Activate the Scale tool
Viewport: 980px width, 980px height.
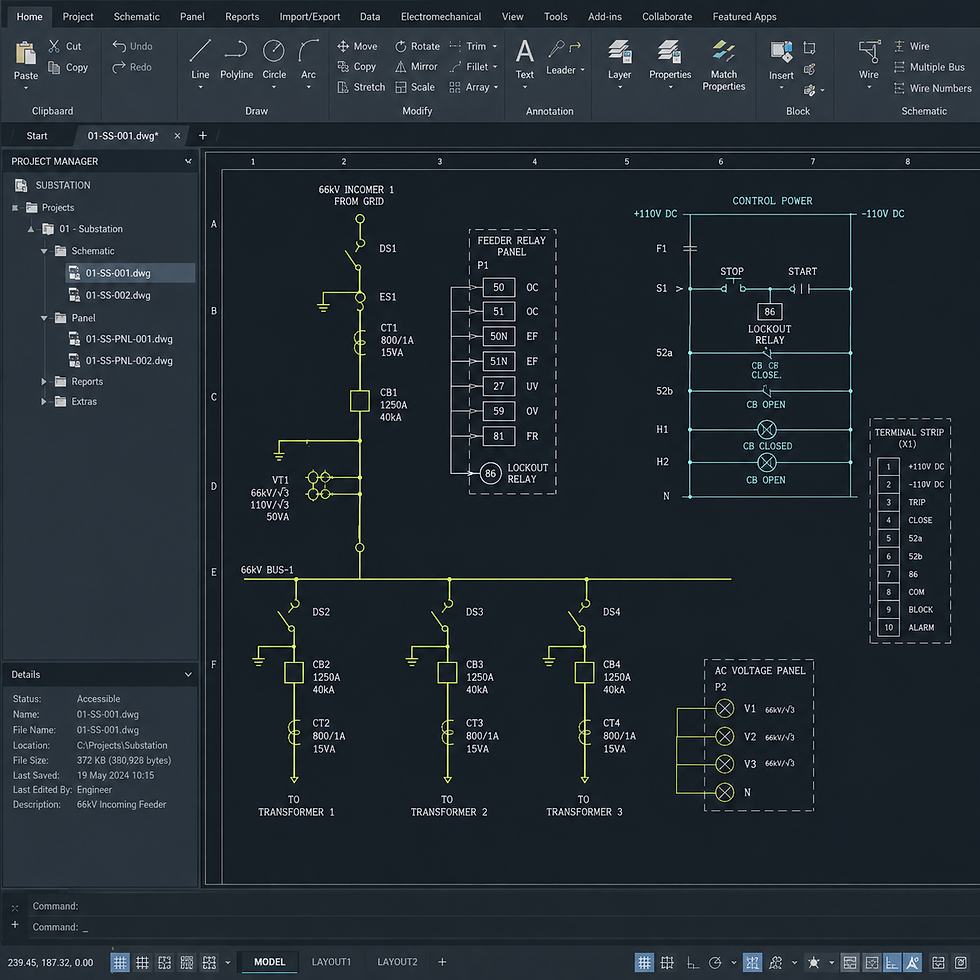(415, 87)
